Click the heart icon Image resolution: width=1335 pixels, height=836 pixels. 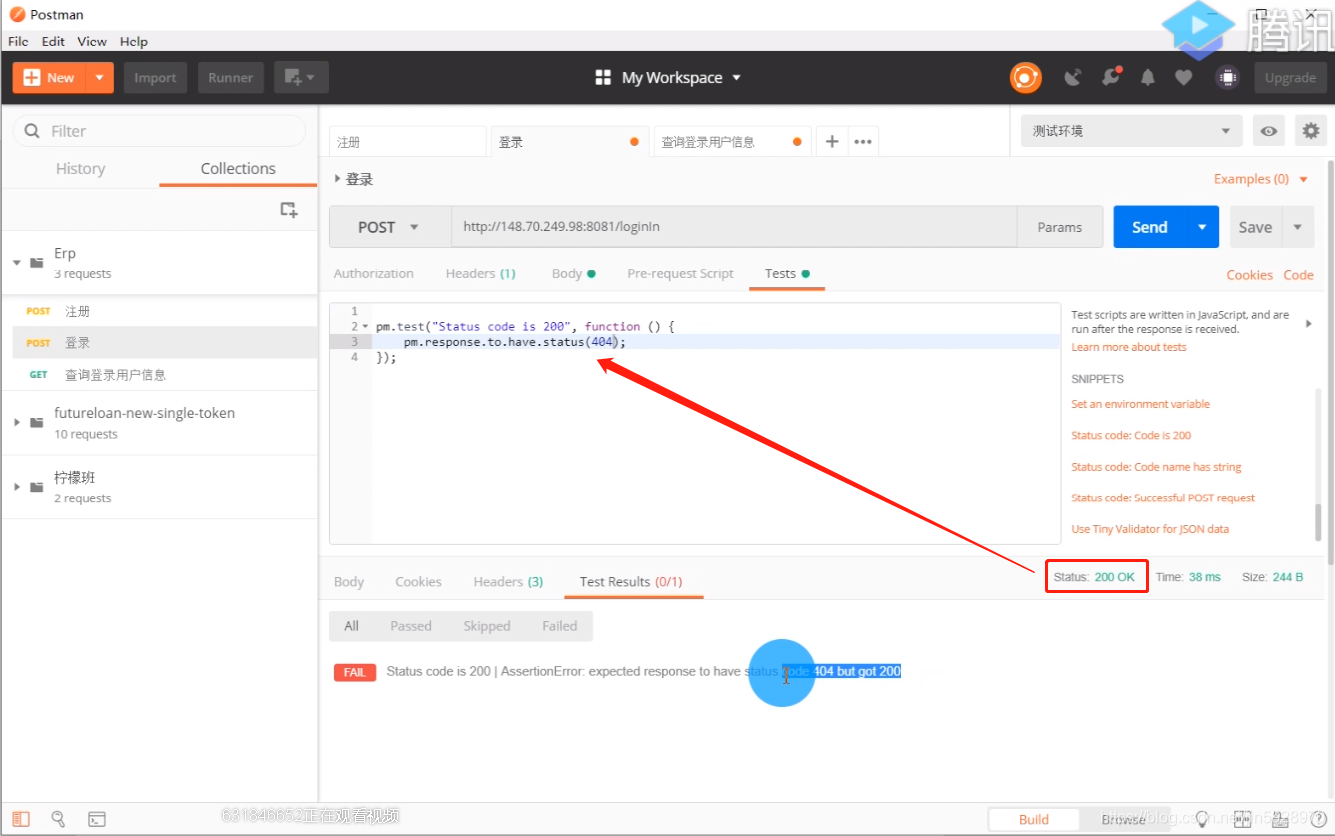pos(1184,78)
